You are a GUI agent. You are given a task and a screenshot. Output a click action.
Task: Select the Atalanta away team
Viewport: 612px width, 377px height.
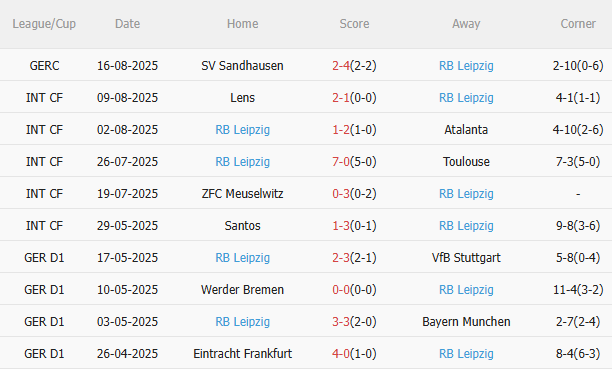466,130
